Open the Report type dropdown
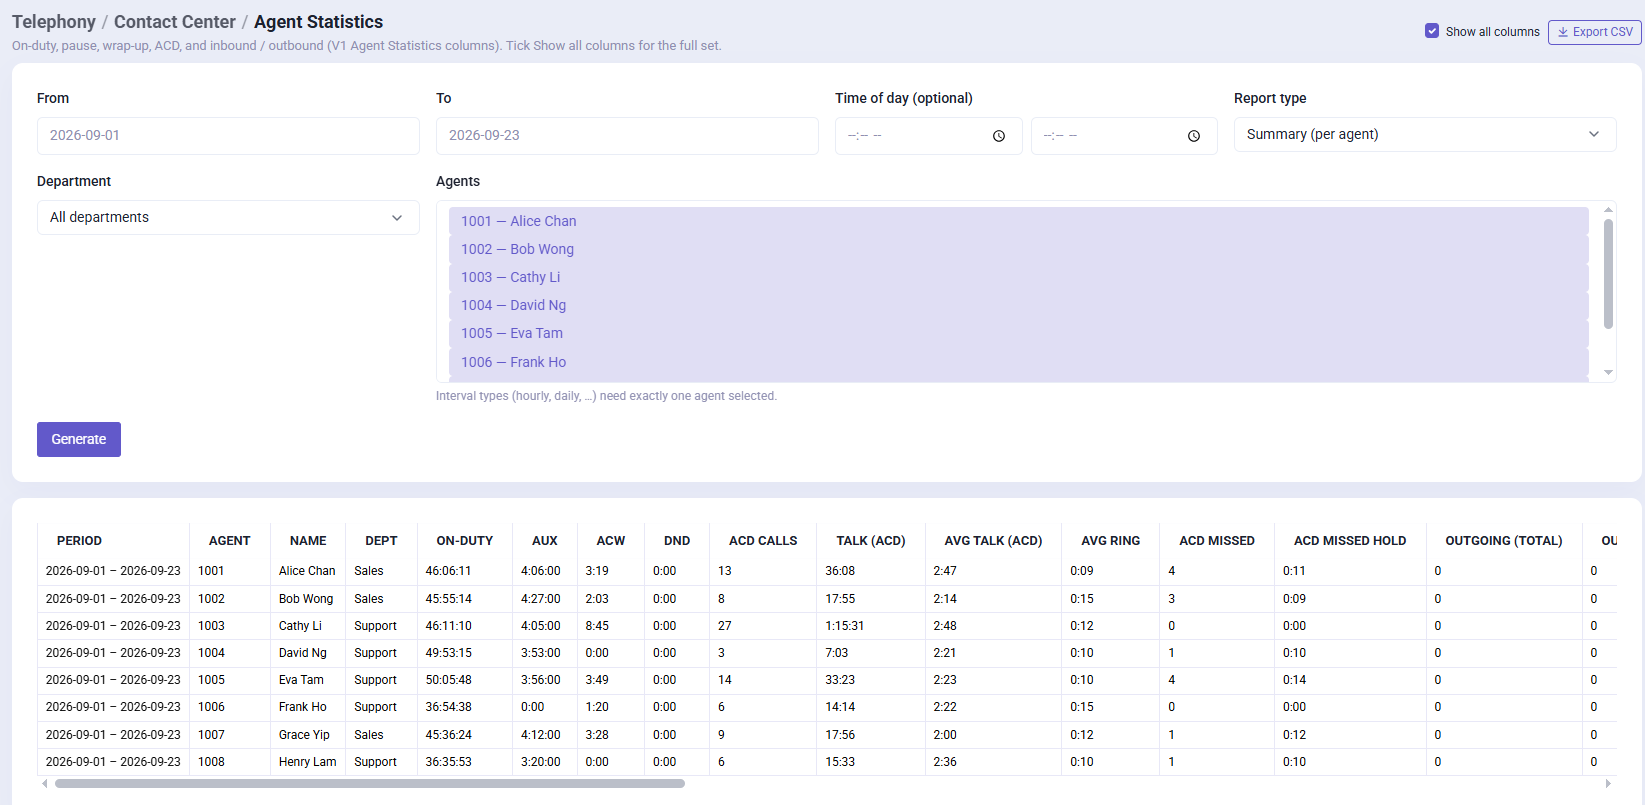This screenshot has height=805, width=1645. [x=1425, y=134]
